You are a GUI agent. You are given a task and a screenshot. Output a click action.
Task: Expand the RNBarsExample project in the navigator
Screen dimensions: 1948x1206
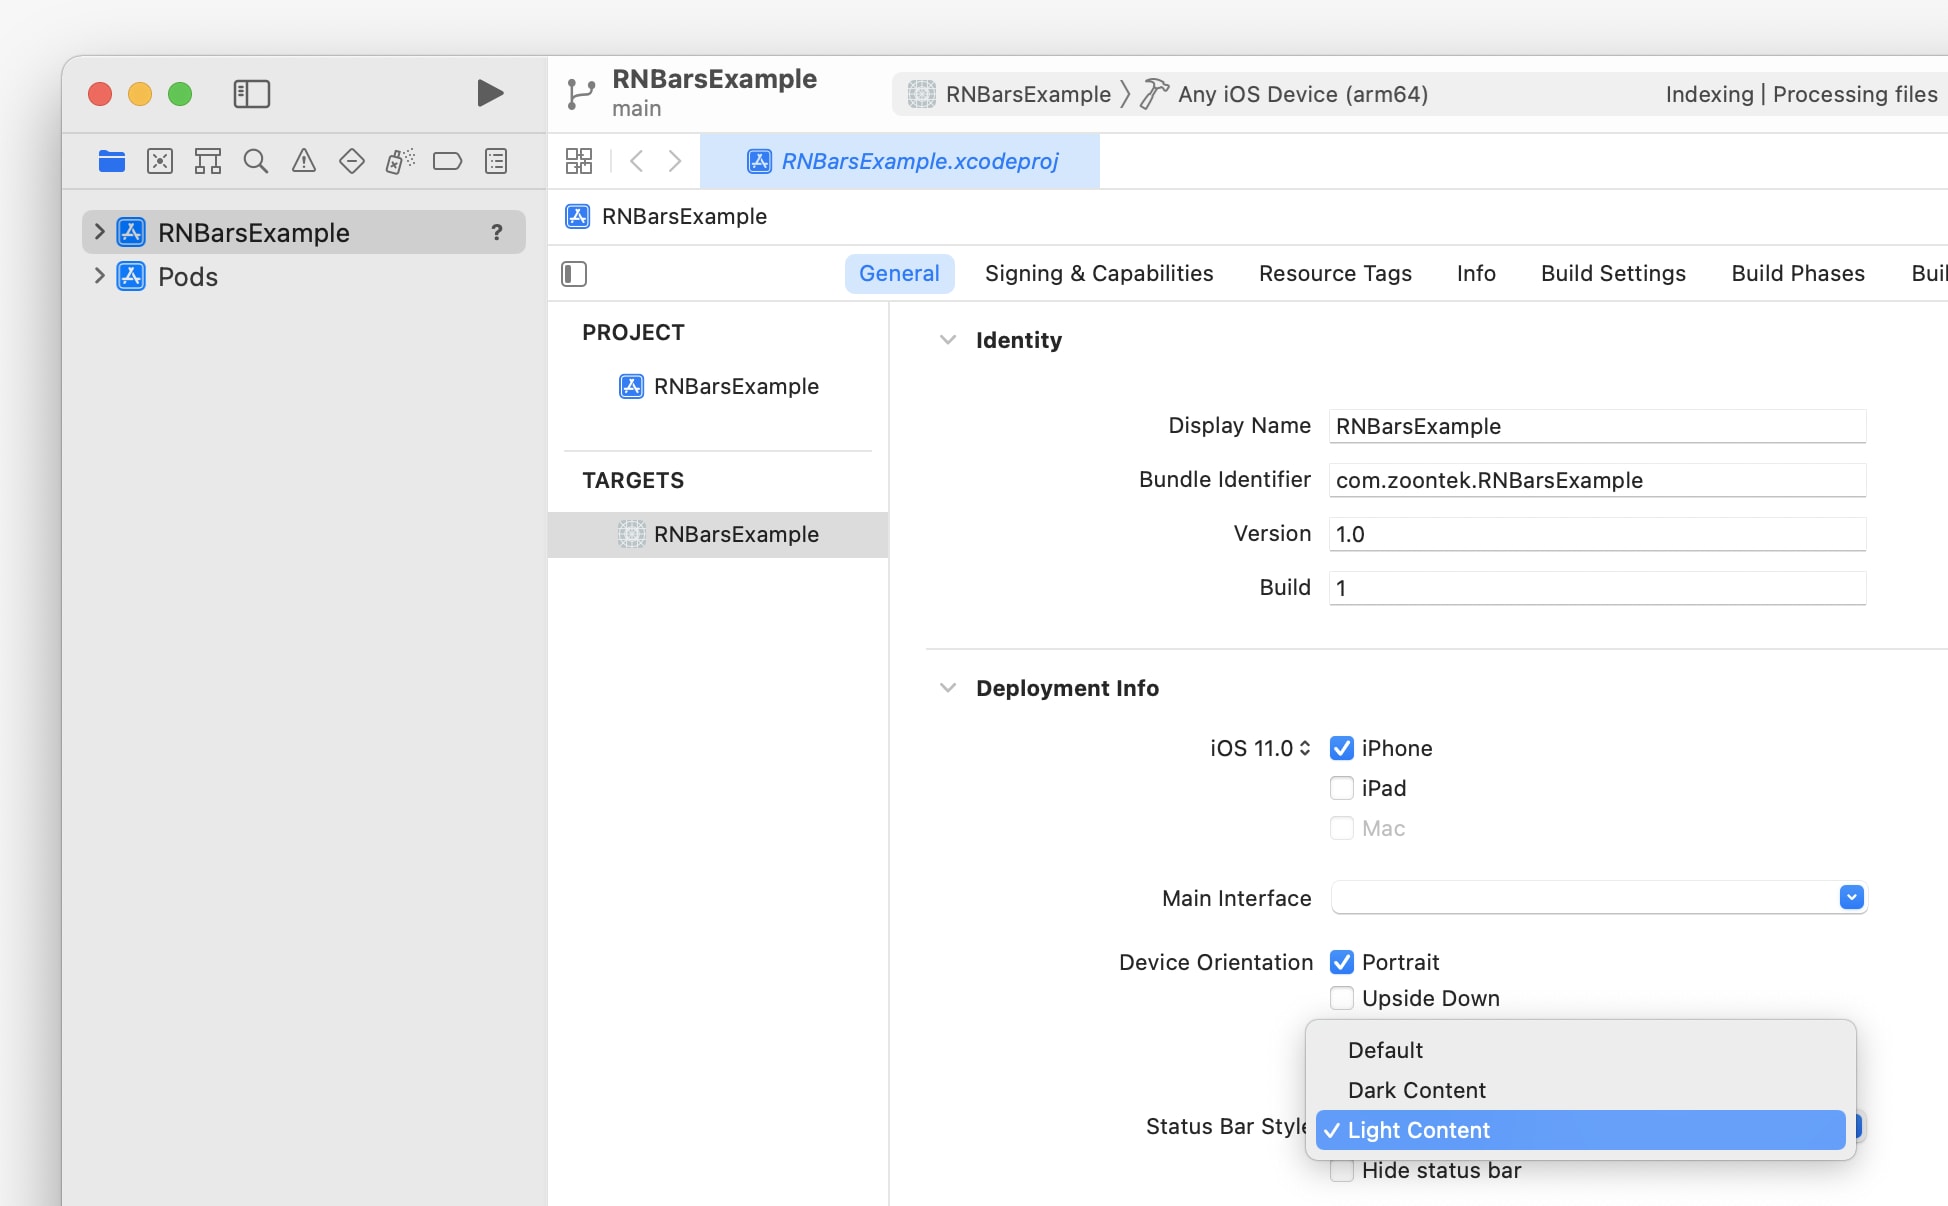coord(98,231)
